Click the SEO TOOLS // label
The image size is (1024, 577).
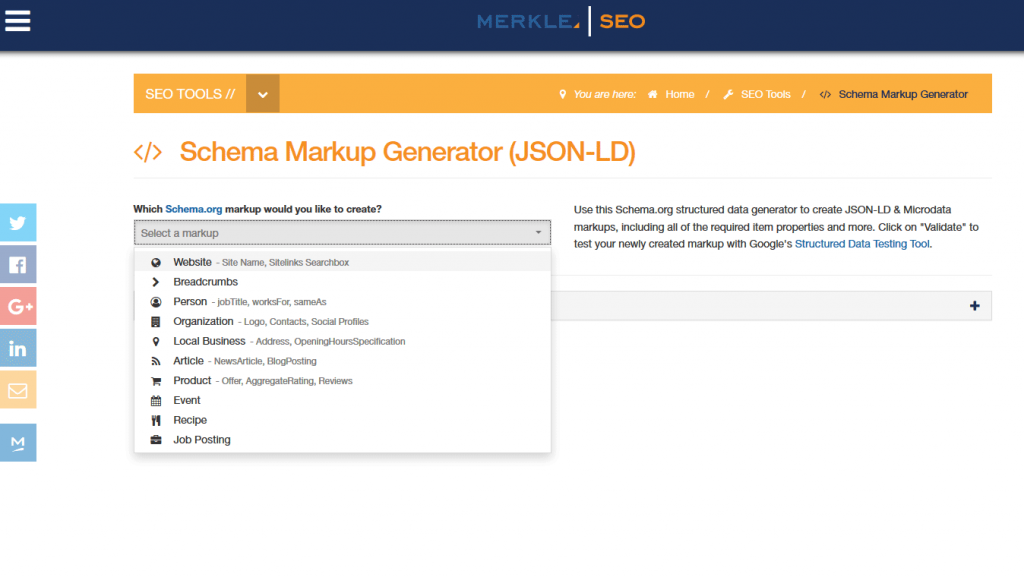(190, 94)
